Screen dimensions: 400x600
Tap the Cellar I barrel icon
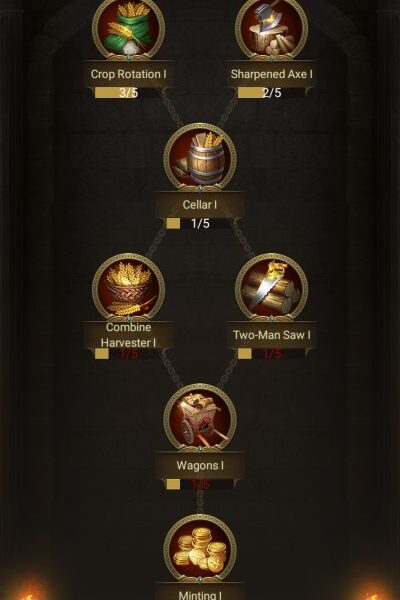tap(200, 157)
